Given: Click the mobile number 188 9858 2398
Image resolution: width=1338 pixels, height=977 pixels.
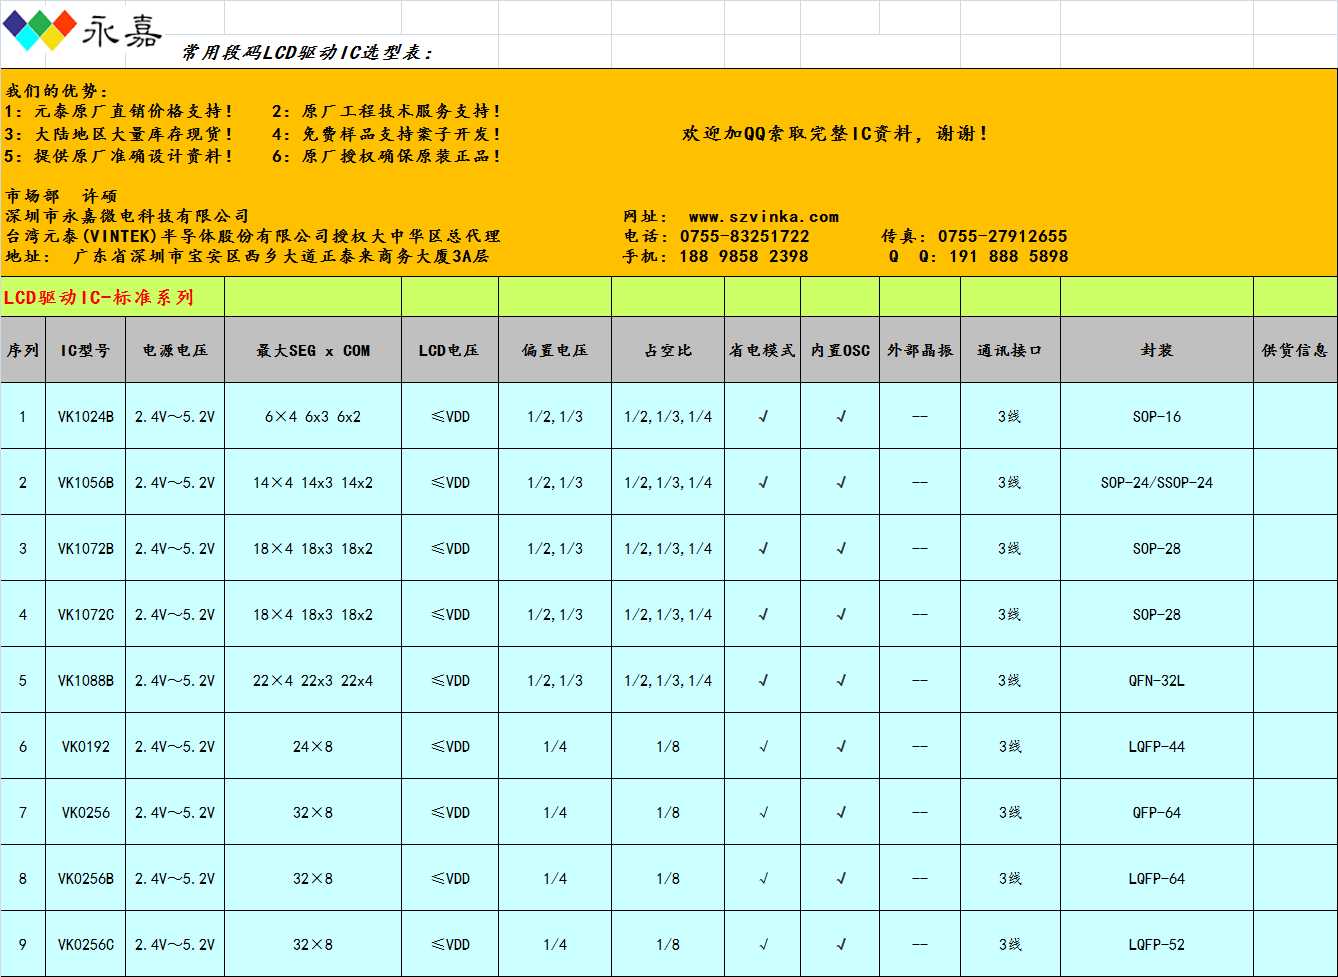Looking at the screenshot, I should pyautogui.click(x=743, y=256).
